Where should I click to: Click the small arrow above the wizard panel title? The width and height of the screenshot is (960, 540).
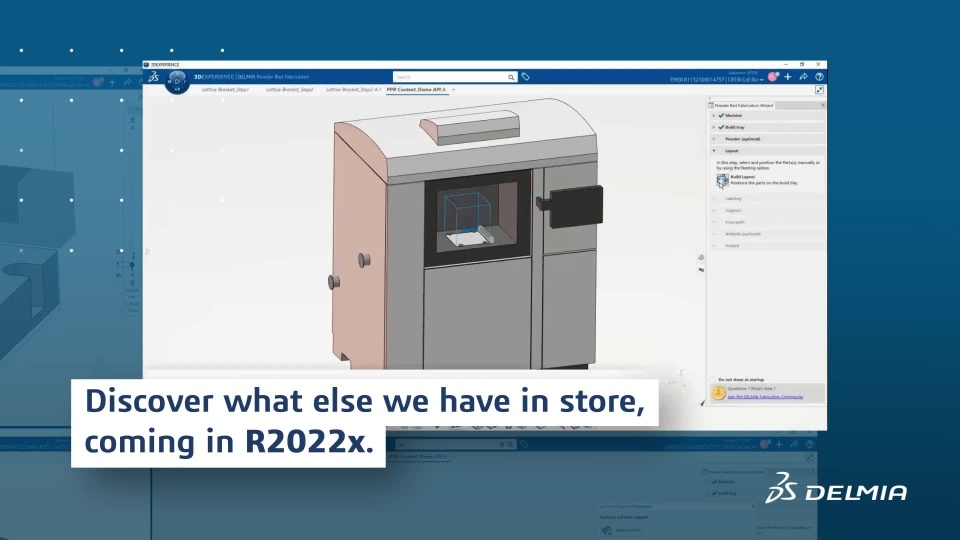(x=710, y=99)
